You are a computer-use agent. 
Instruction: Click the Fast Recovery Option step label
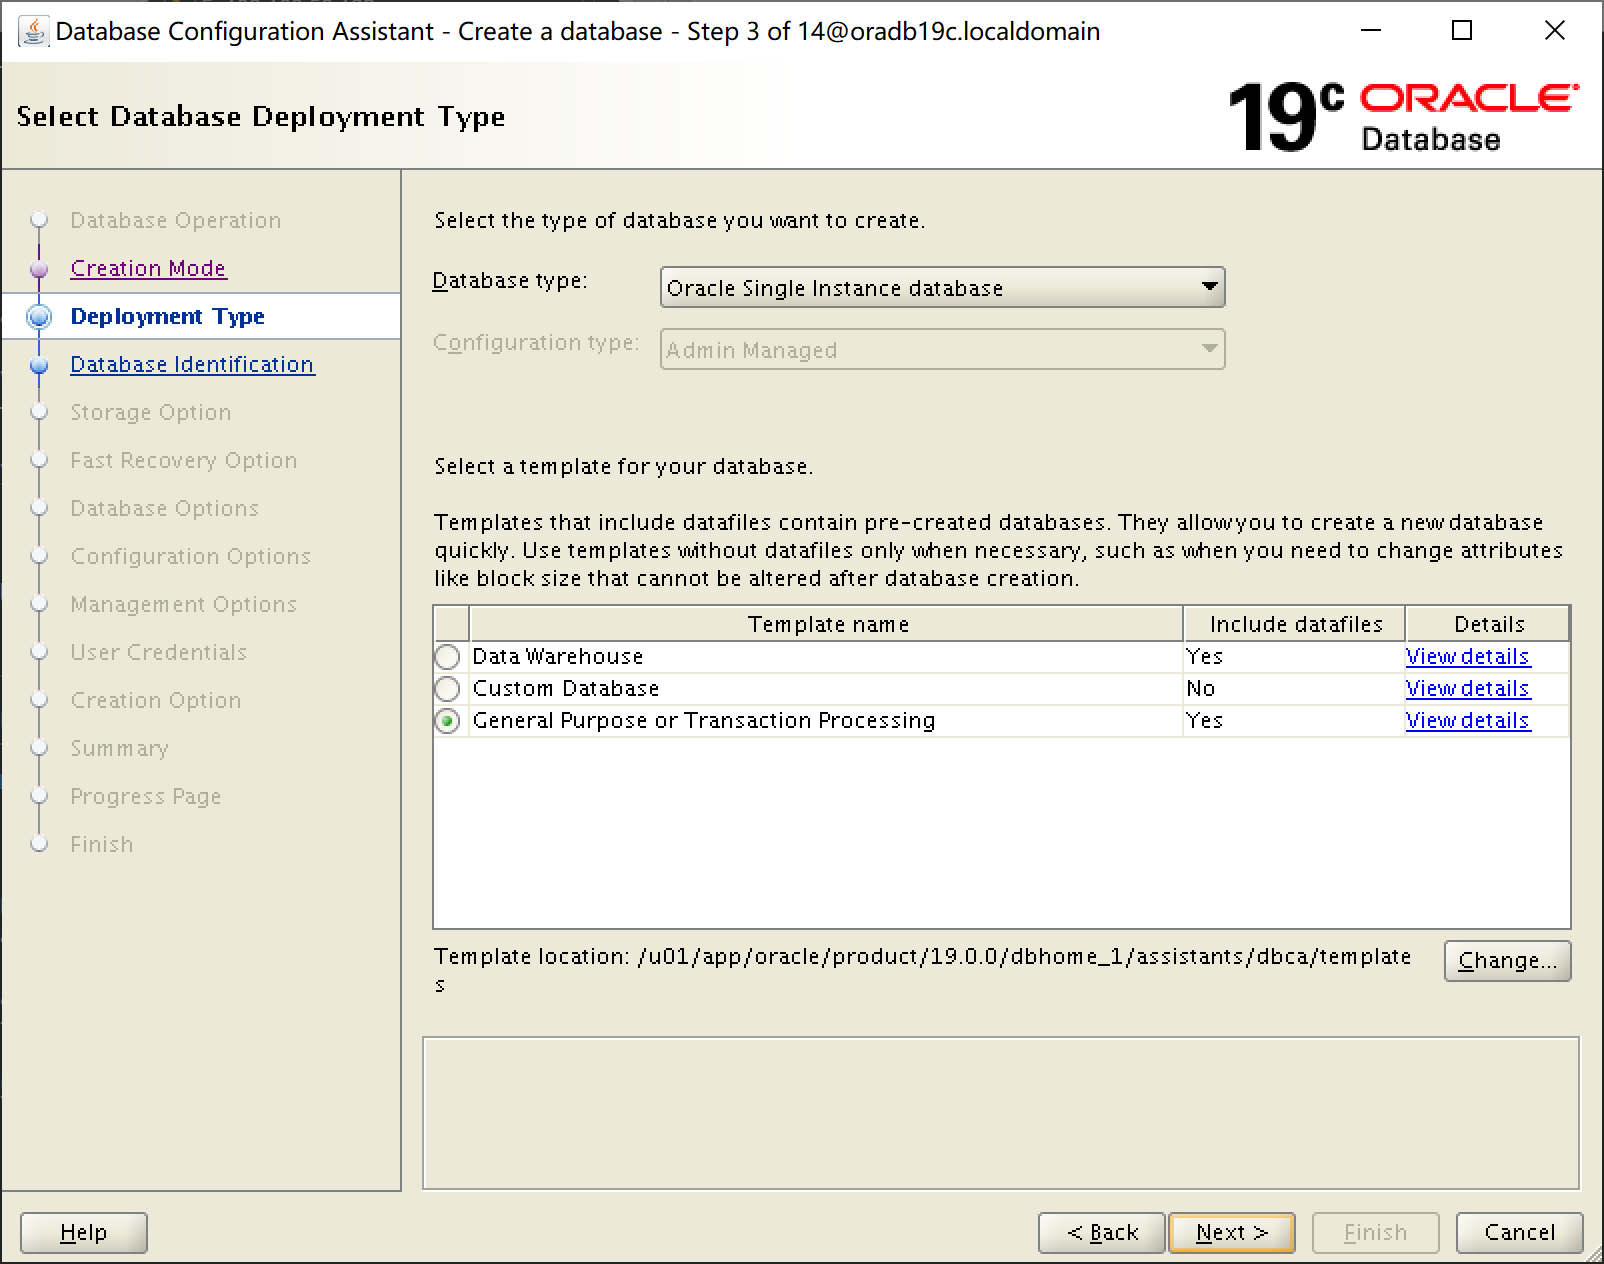pos(183,460)
